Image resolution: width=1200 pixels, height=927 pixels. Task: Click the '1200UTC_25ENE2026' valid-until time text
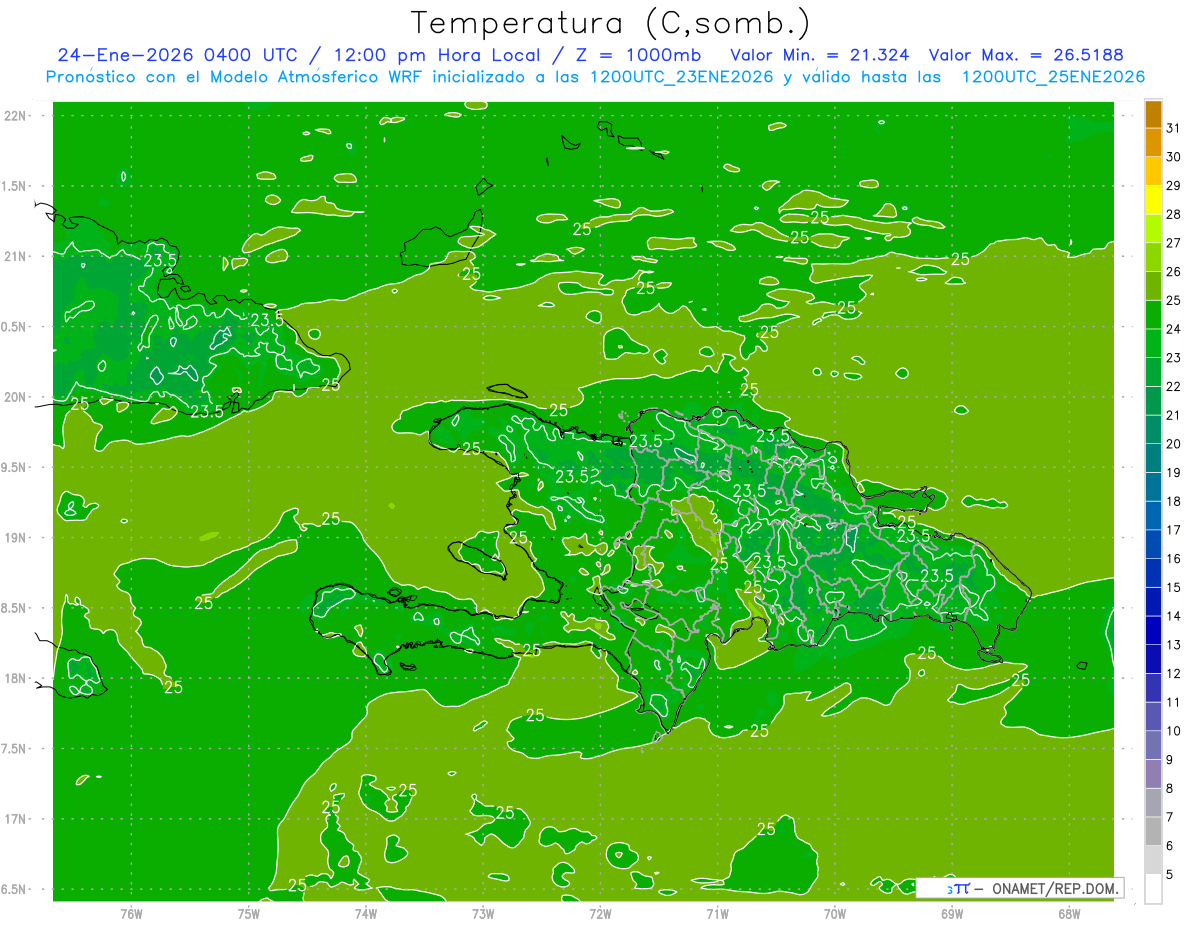click(x=1052, y=77)
